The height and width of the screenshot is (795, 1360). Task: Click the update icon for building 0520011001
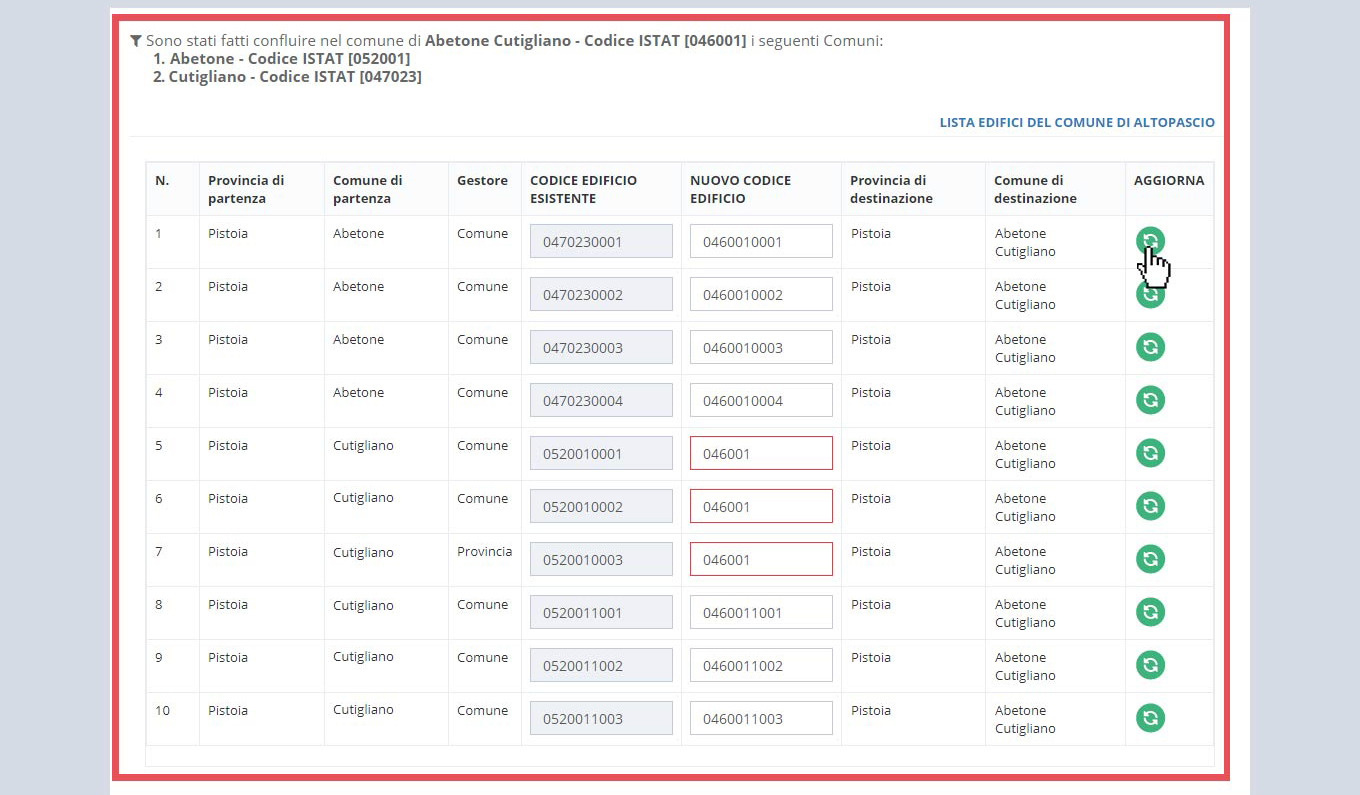tap(1150, 612)
